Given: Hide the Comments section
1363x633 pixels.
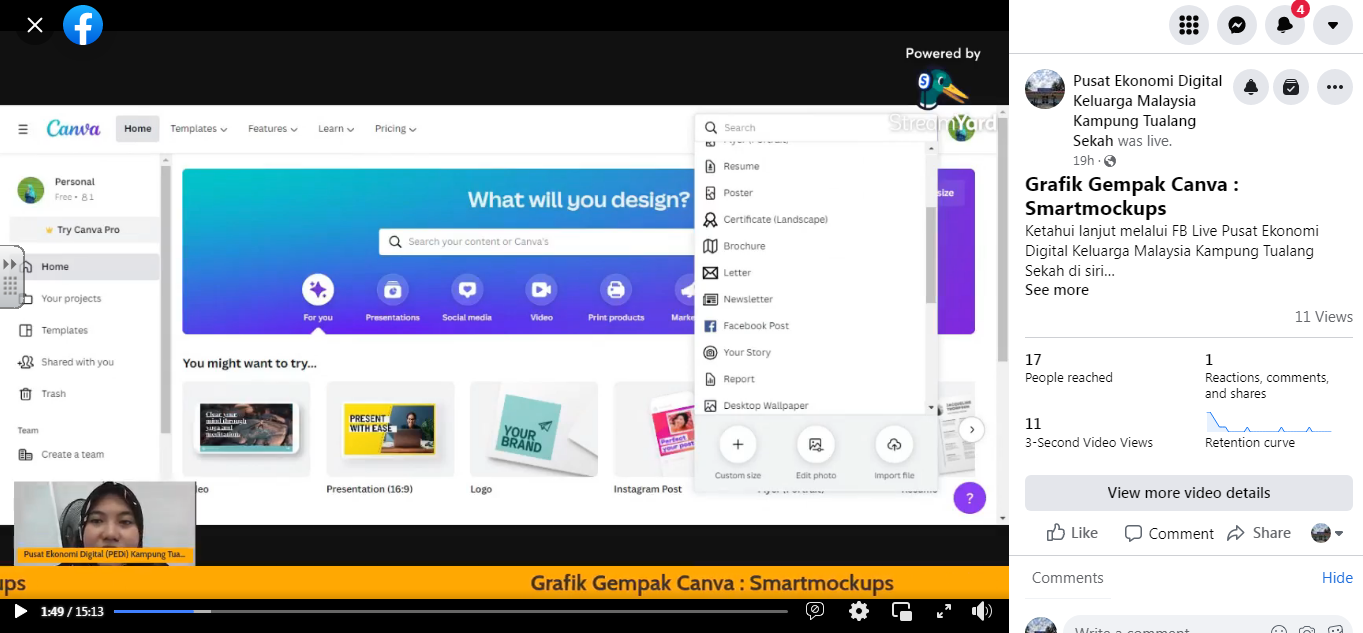Looking at the screenshot, I should (1337, 578).
